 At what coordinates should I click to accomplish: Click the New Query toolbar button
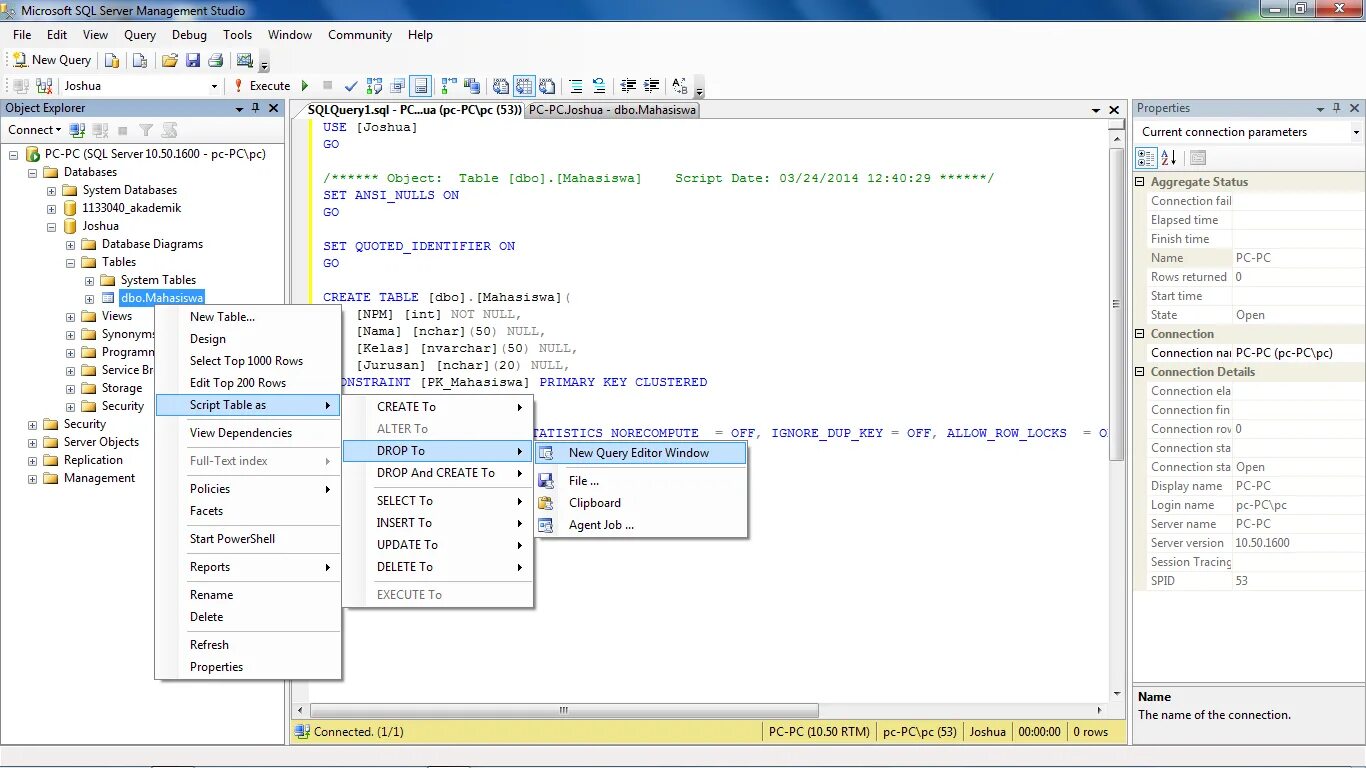(52, 60)
